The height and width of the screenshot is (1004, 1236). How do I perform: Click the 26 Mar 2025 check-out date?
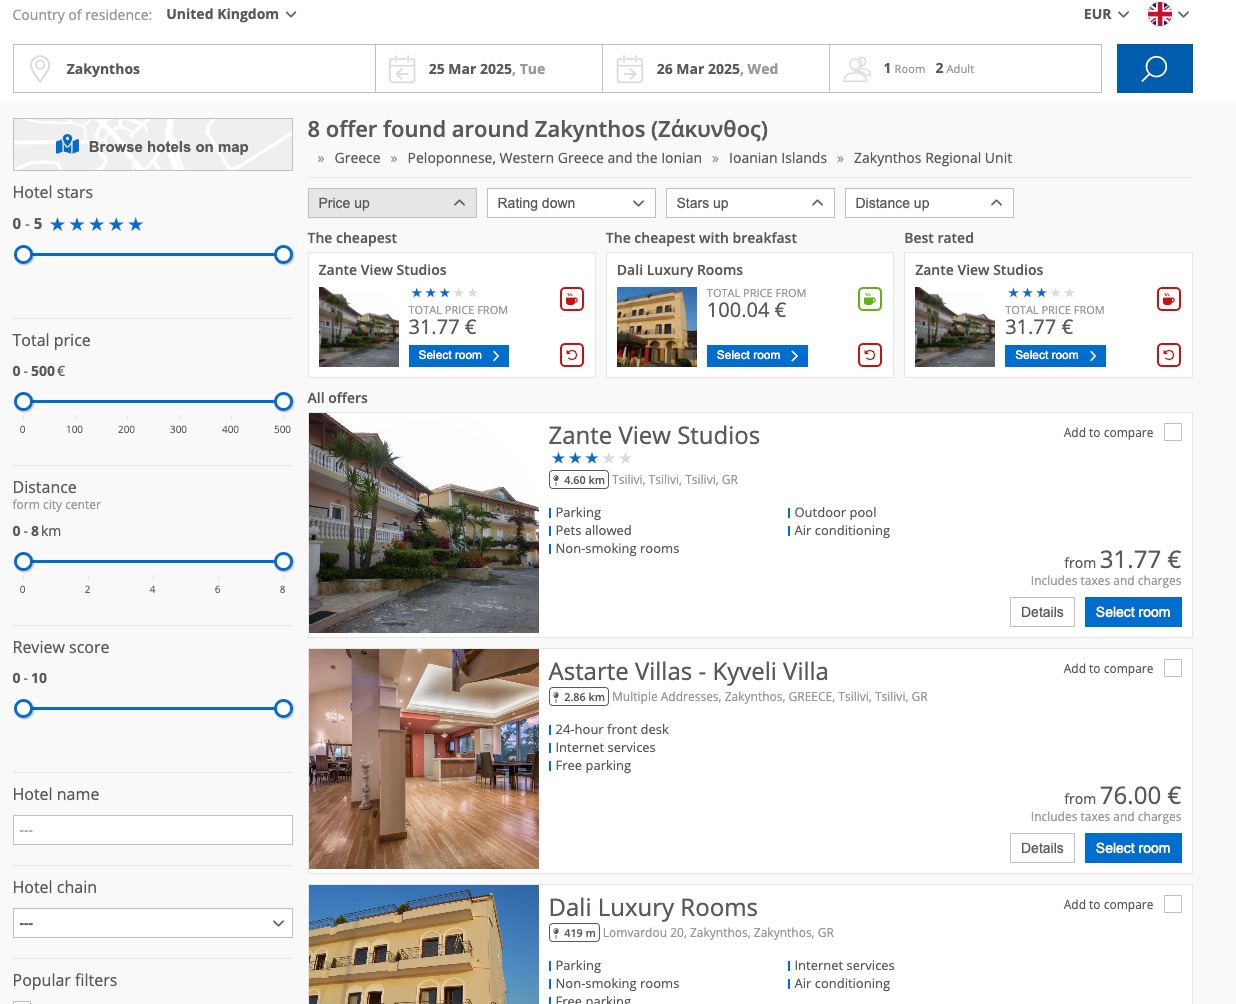717,69
